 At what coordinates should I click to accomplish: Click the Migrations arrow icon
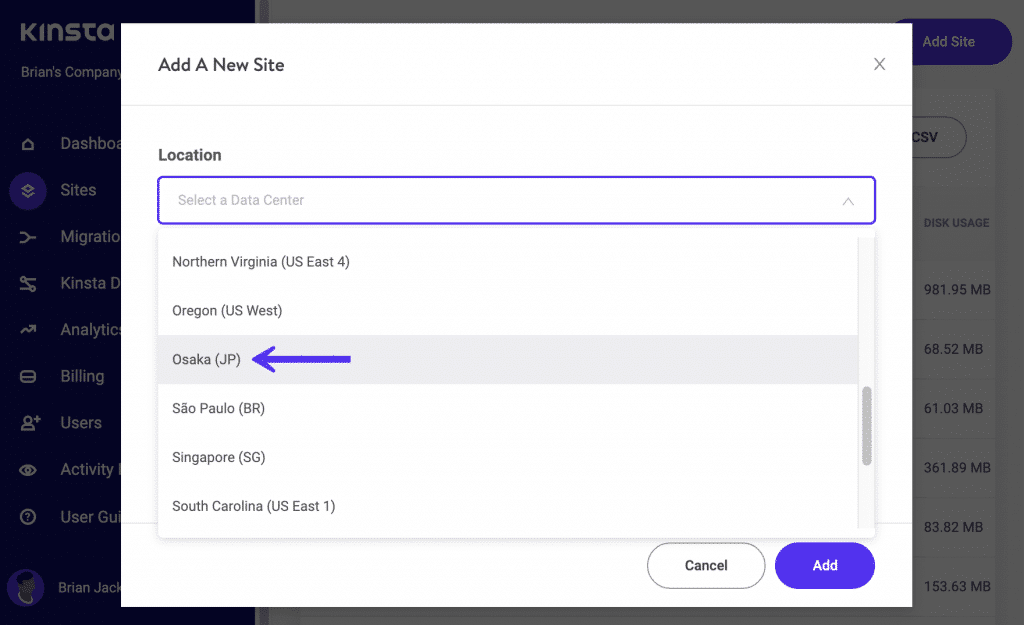(x=28, y=237)
